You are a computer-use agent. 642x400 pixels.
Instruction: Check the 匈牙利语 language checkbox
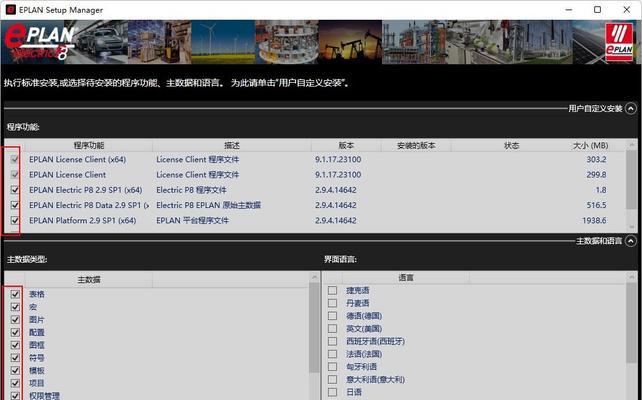(x=332, y=366)
